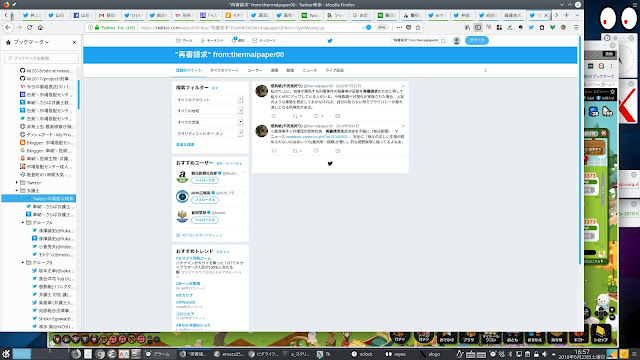Click the 高度な検索 link
Screen dimensions: 640x360
[185, 144]
